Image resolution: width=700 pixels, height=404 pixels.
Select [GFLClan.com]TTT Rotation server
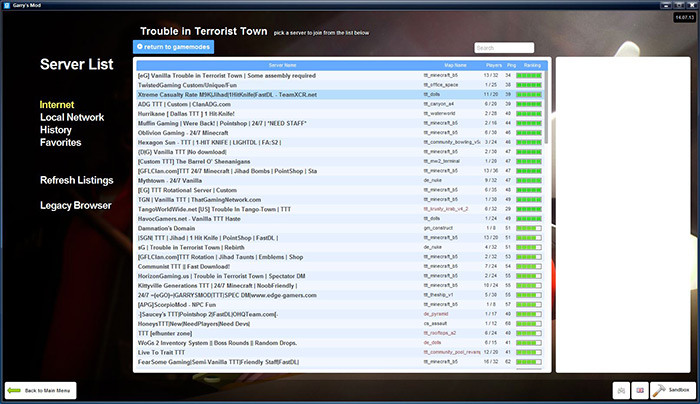(340, 257)
